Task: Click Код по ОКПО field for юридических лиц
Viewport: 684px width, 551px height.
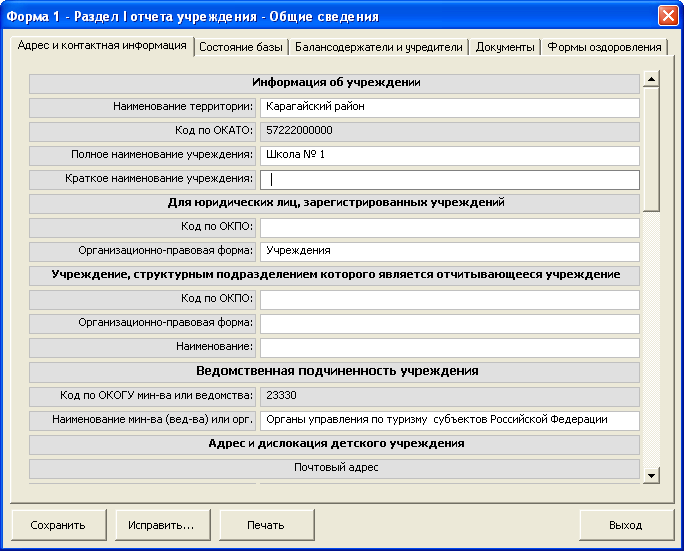Action: pos(450,228)
